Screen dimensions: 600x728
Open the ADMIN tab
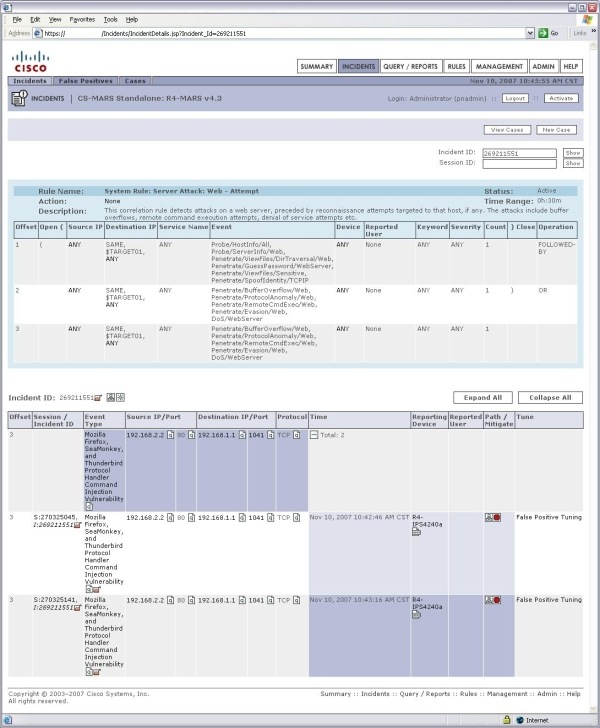(543, 66)
